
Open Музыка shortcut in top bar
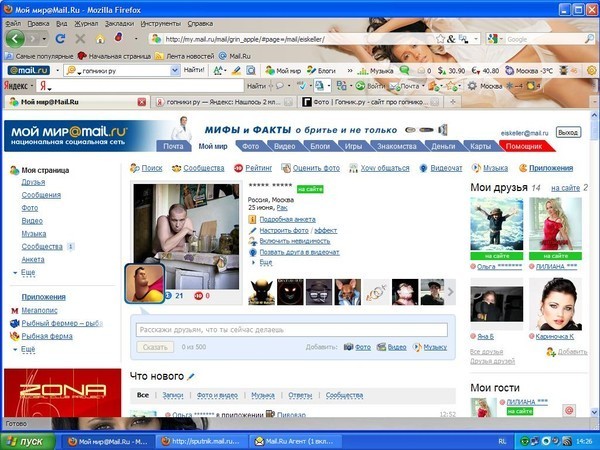pyautogui.click(x=490, y=168)
